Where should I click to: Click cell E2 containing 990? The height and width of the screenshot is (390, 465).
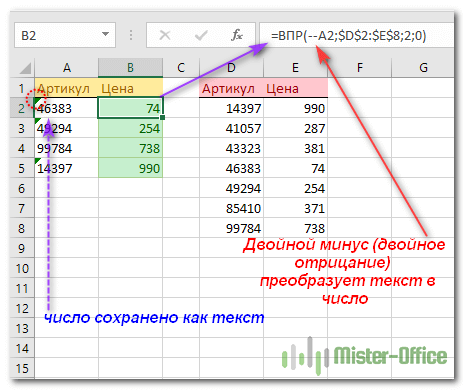[x=295, y=108]
